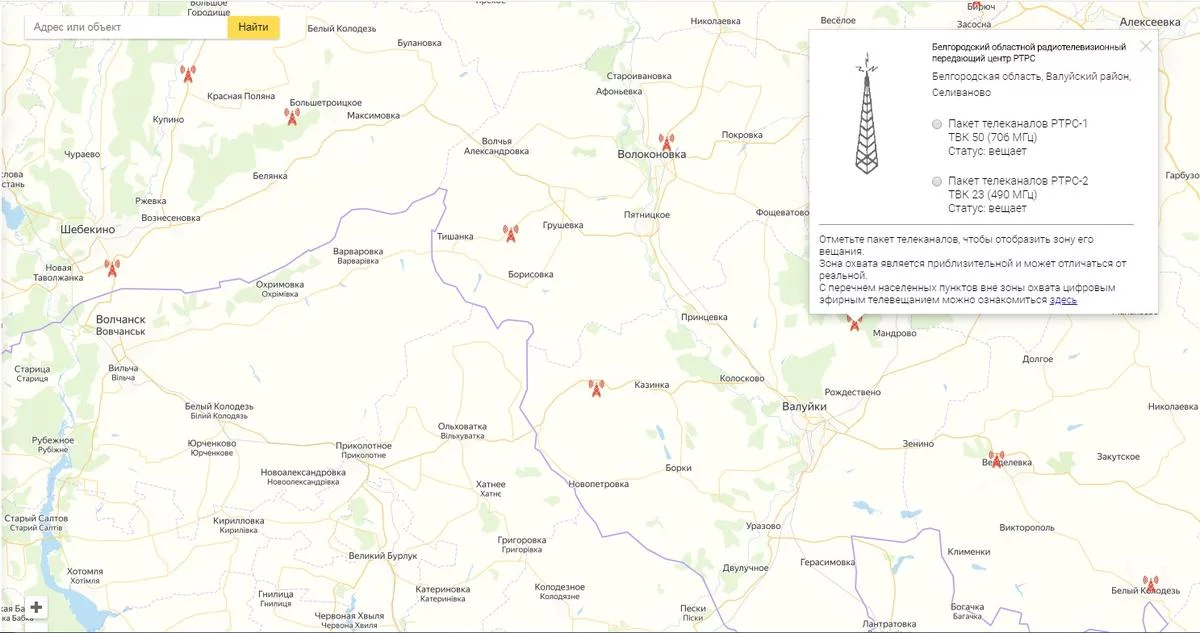Open the здесь link in popup
The height and width of the screenshot is (633, 1200).
pyautogui.click(x=1063, y=299)
